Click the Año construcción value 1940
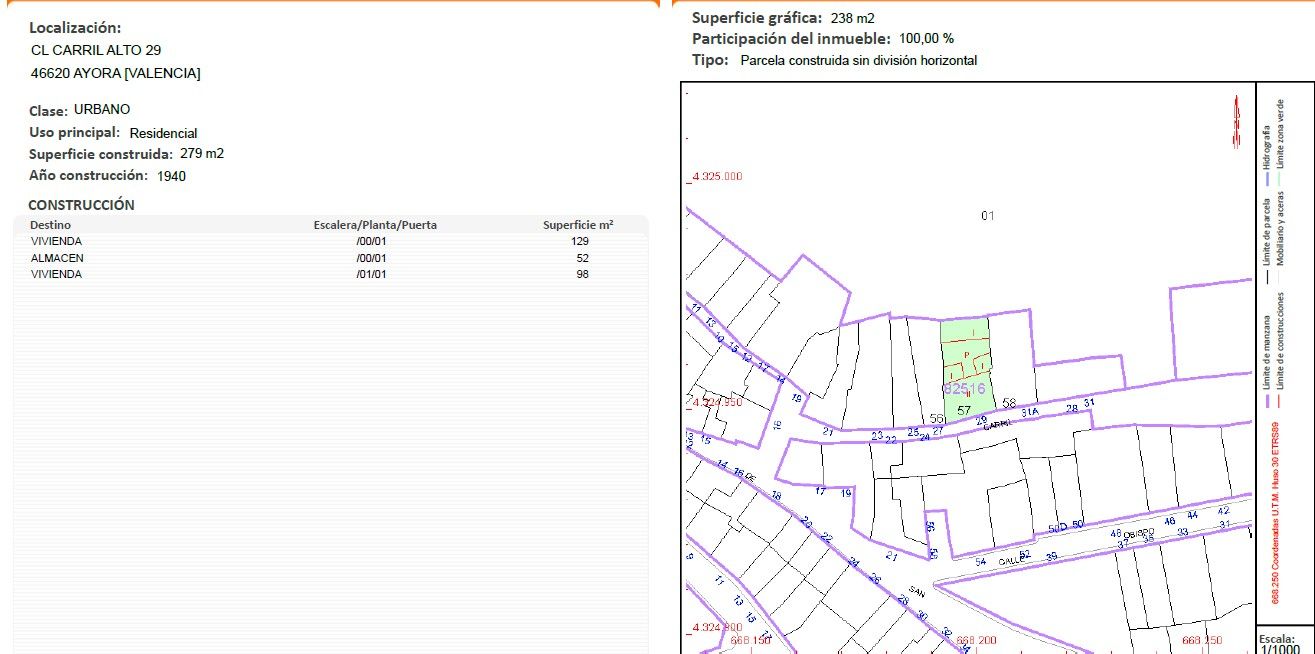Screen dimensions: 1315x654 pos(171,176)
